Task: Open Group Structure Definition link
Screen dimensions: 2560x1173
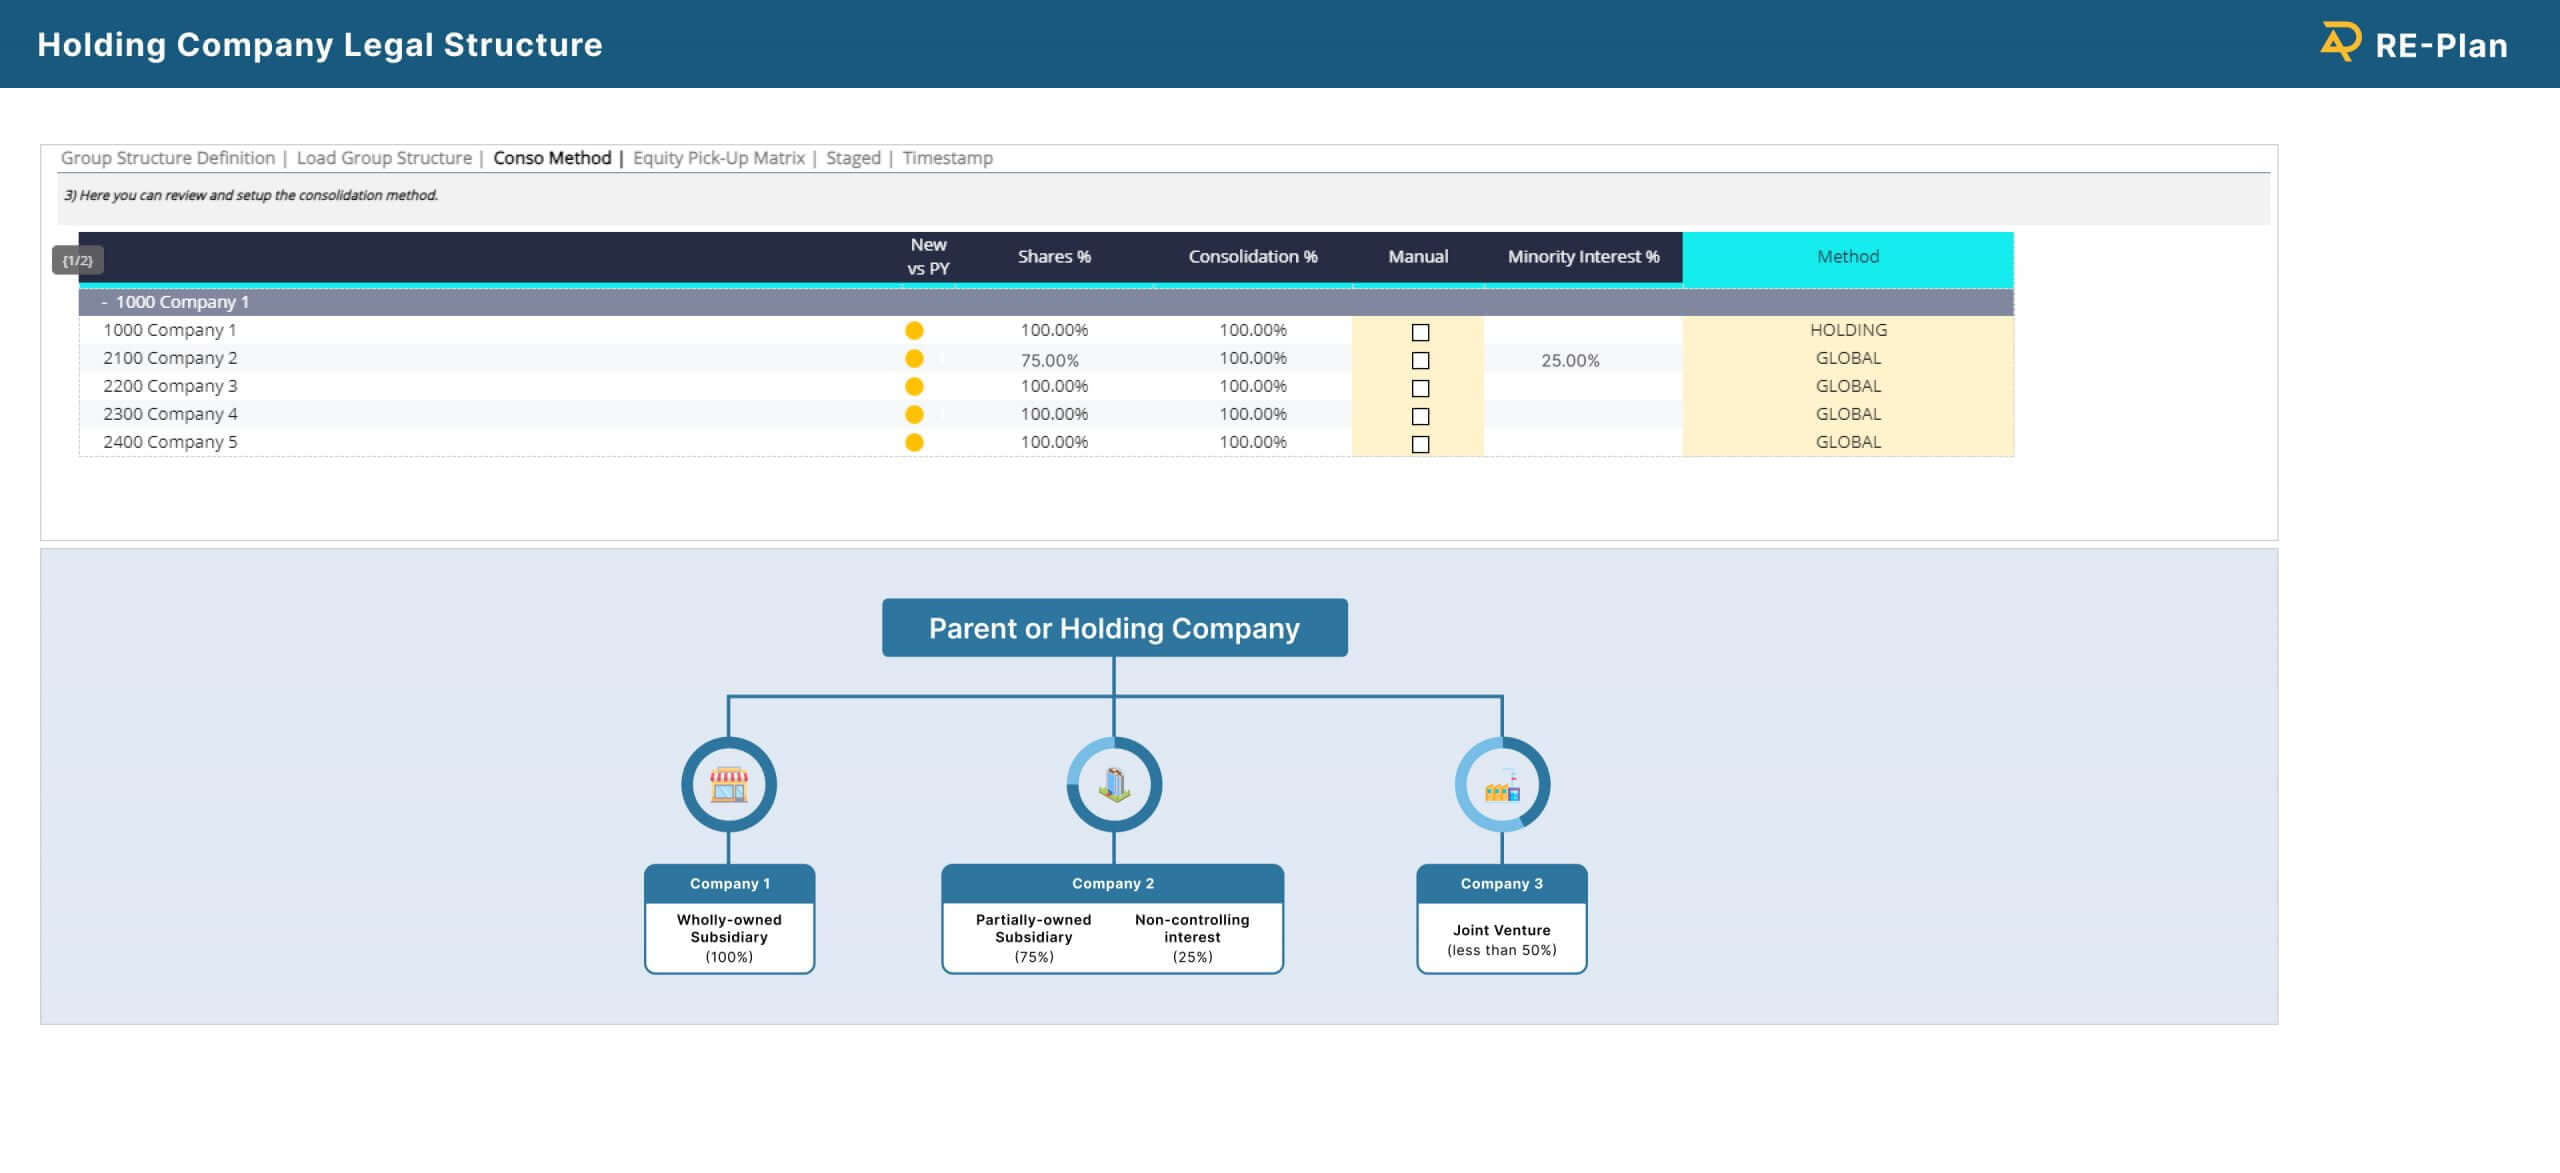Action: click(167, 158)
